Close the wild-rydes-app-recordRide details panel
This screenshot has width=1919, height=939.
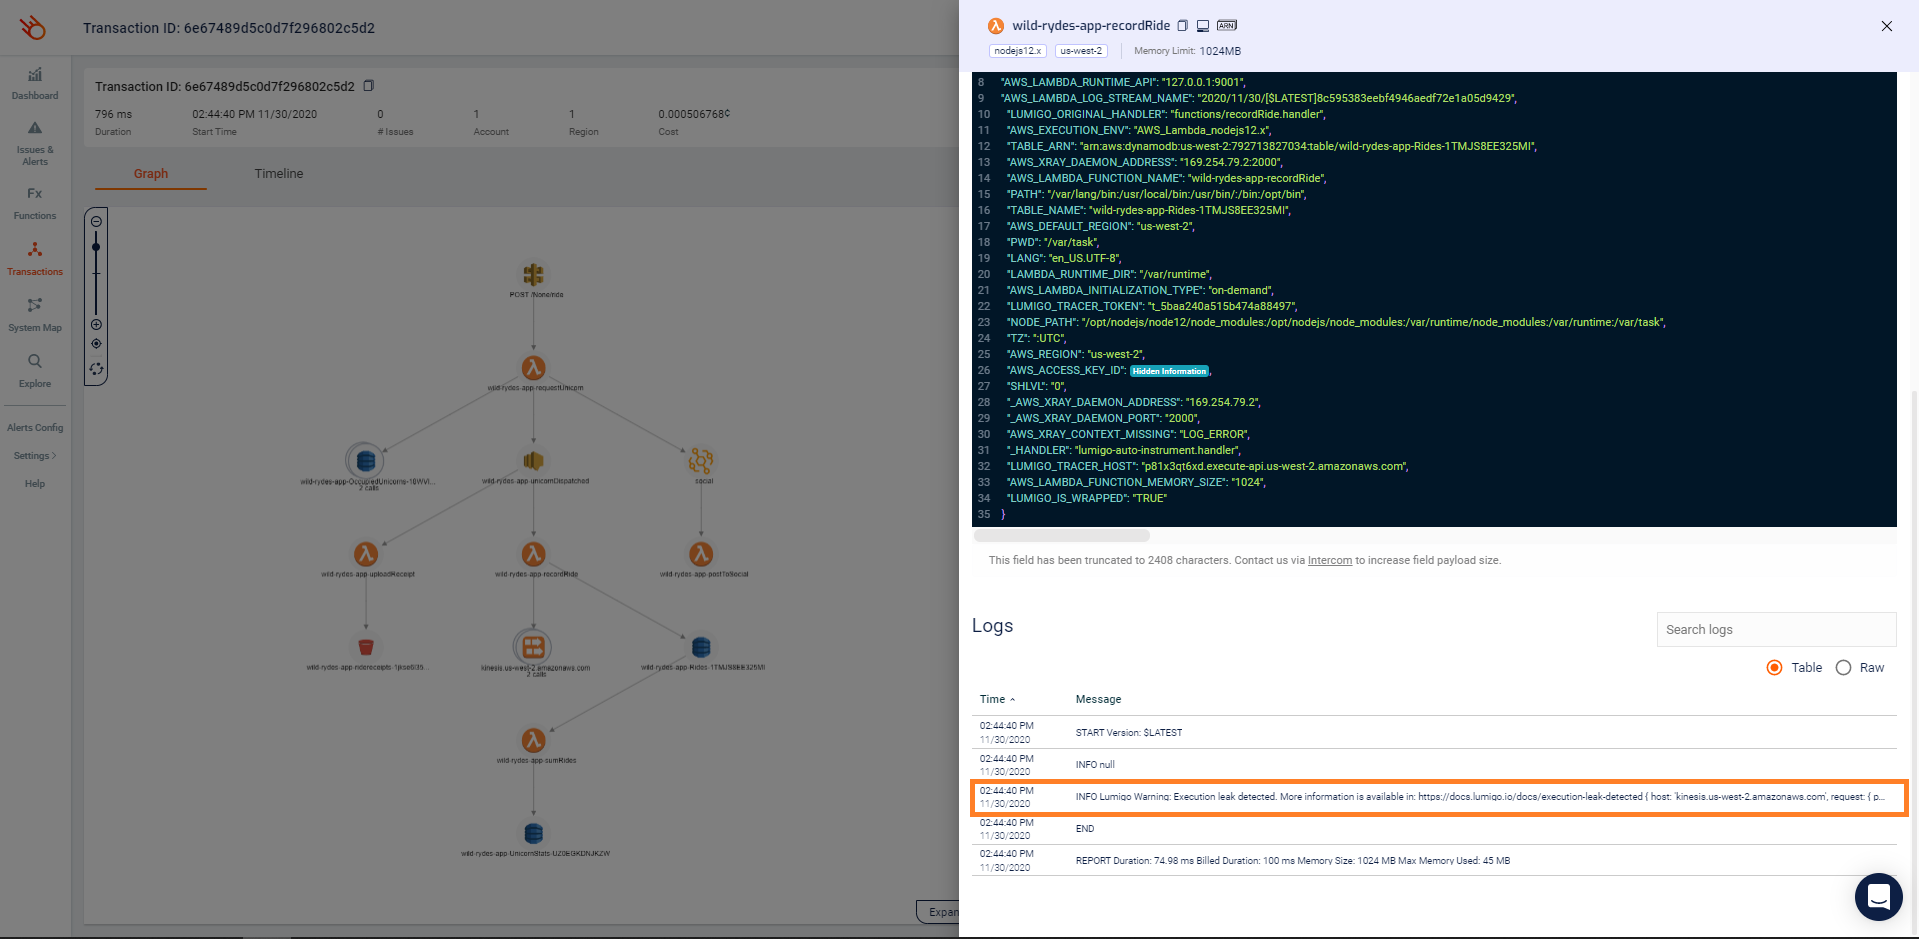(1886, 26)
